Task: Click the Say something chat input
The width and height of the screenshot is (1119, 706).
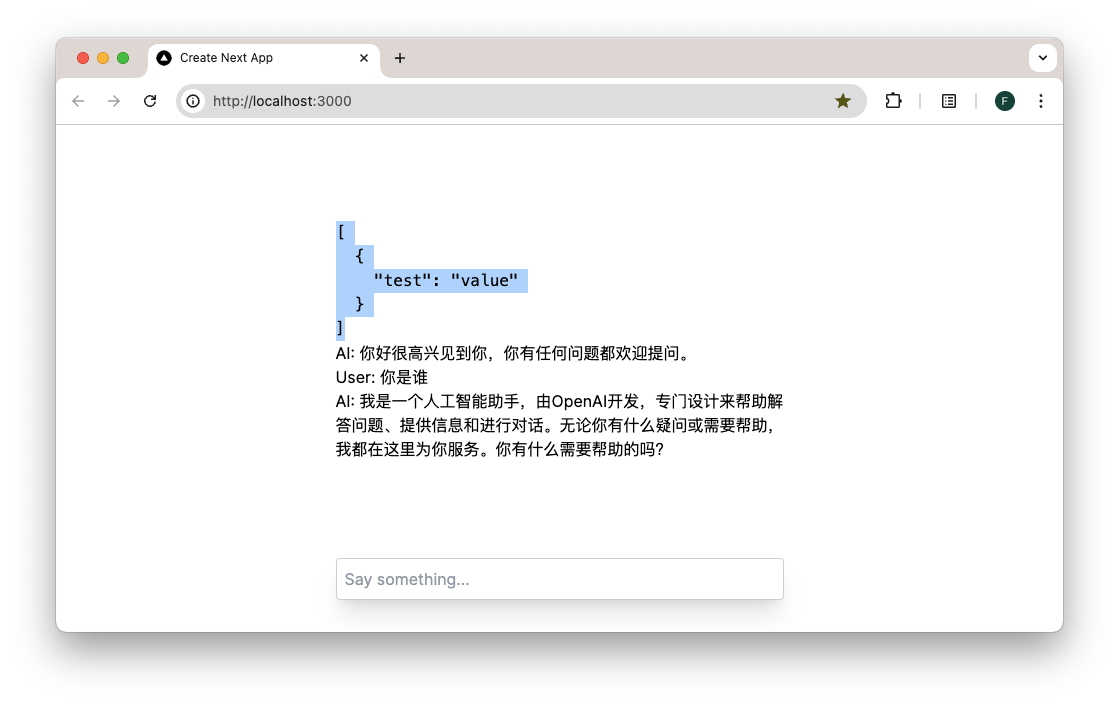Action: click(x=559, y=579)
